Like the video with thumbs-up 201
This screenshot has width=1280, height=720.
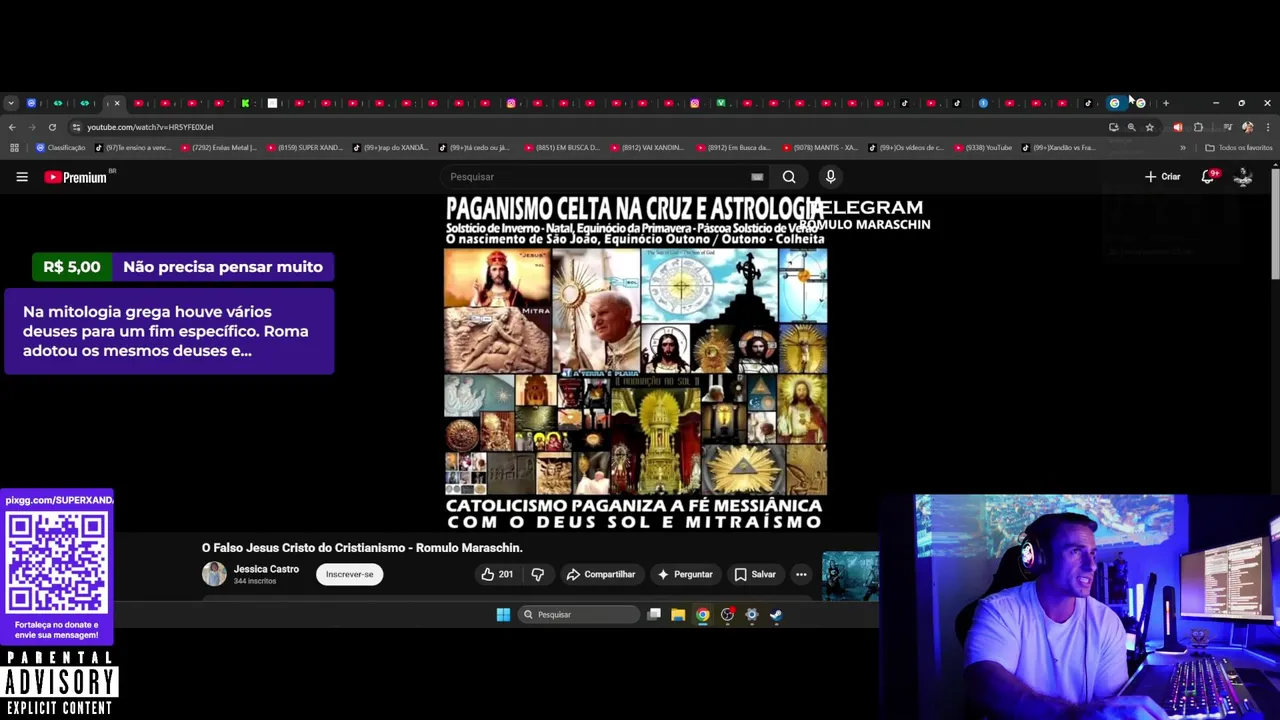pyautogui.click(x=497, y=574)
